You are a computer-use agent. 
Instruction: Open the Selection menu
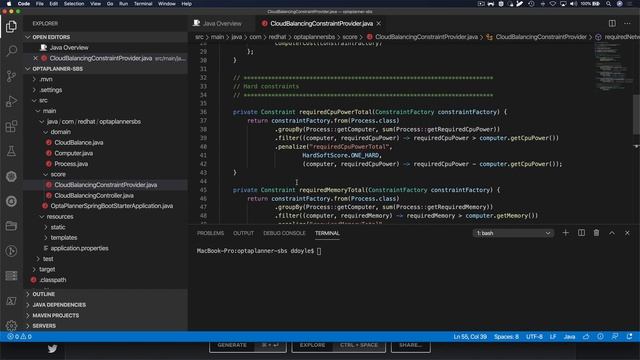74,4
